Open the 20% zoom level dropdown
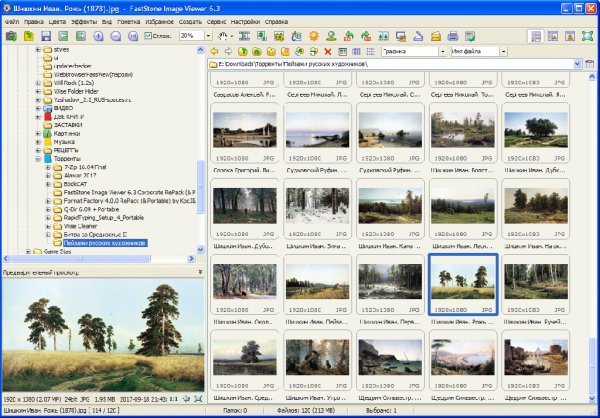The height and width of the screenshot is (418, 600). 208,36
